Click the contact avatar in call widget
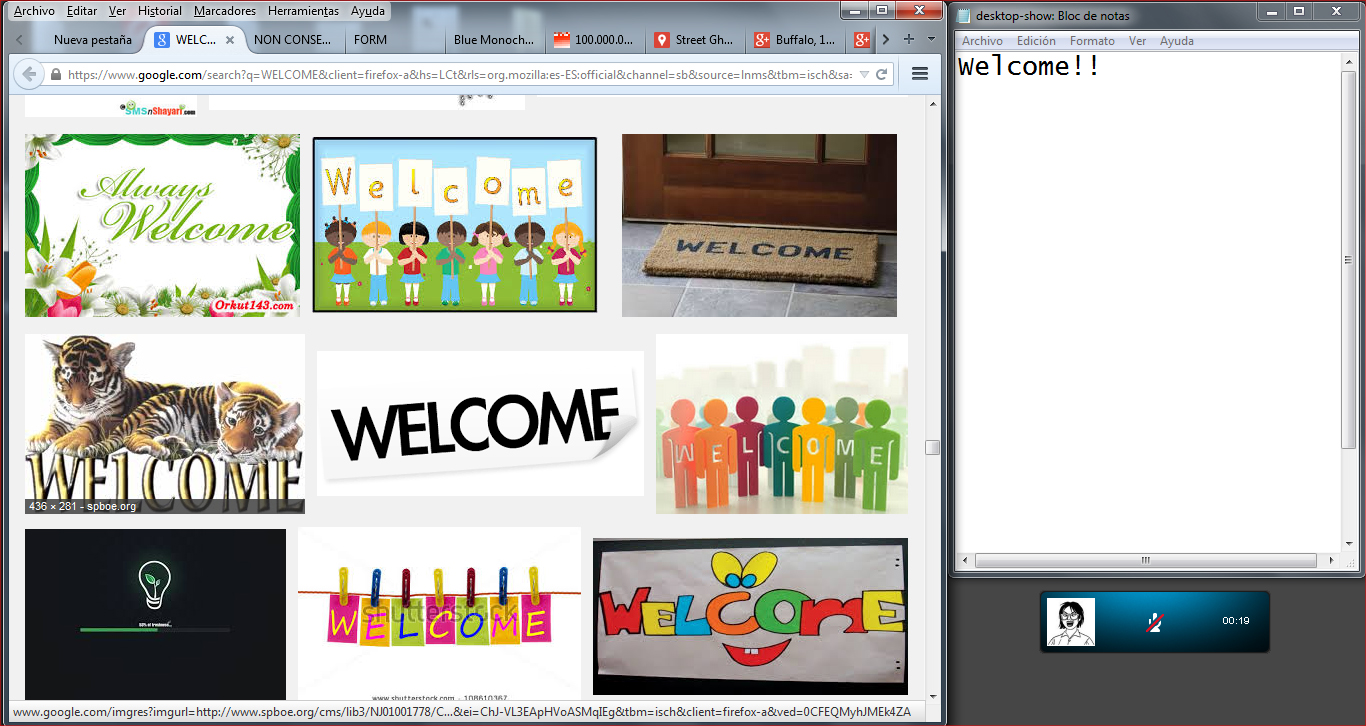Viewport: 1366px width, 726px height. (x=1070, y=622)
